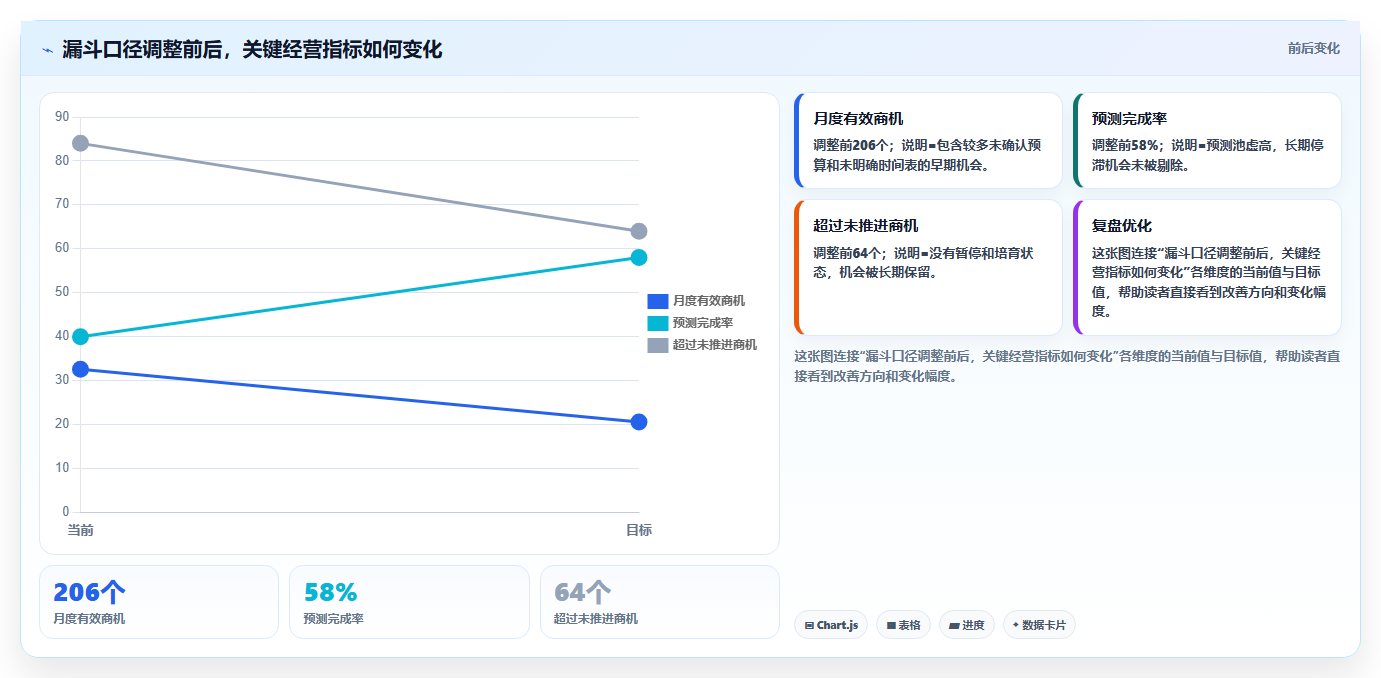The width and height of the screenshot is (1381, 678).
Task: Click the summary paragraph below info cards
Action: 1067,366
